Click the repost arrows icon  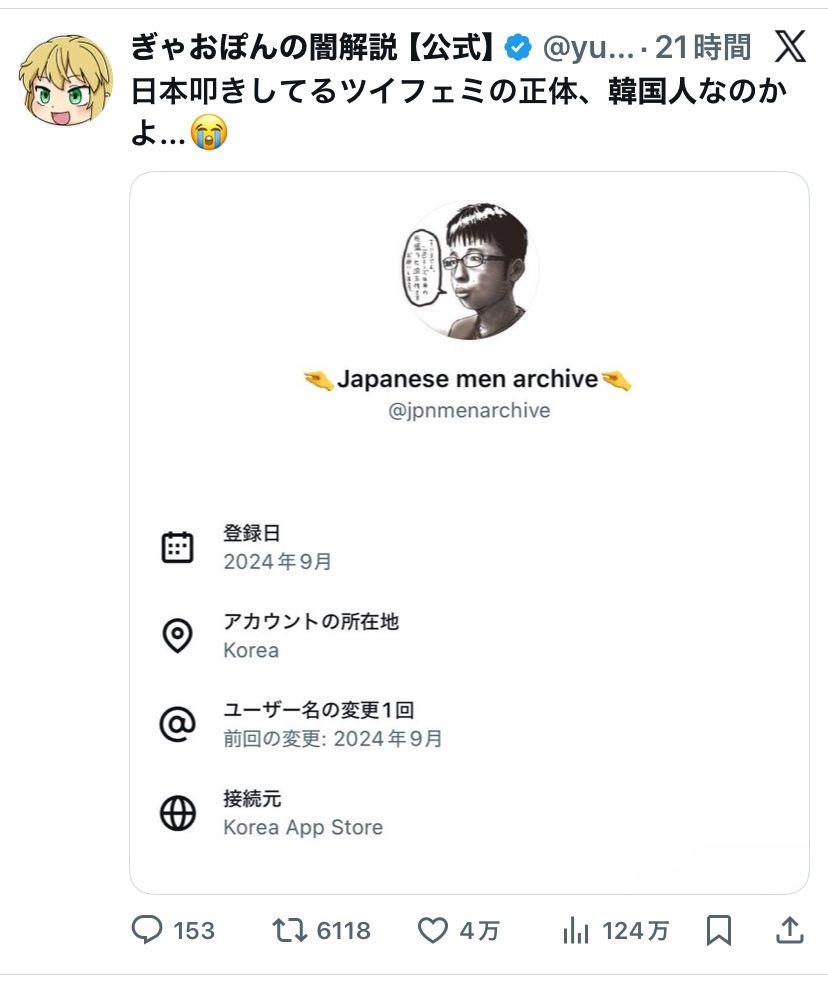[x=289, y=930]
